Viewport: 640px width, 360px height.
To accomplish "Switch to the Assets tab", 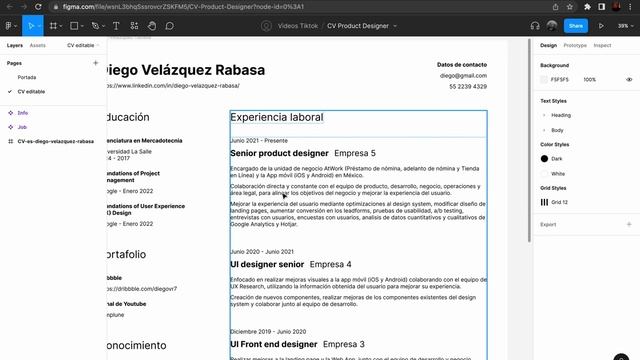I will [x=38, y=45].
